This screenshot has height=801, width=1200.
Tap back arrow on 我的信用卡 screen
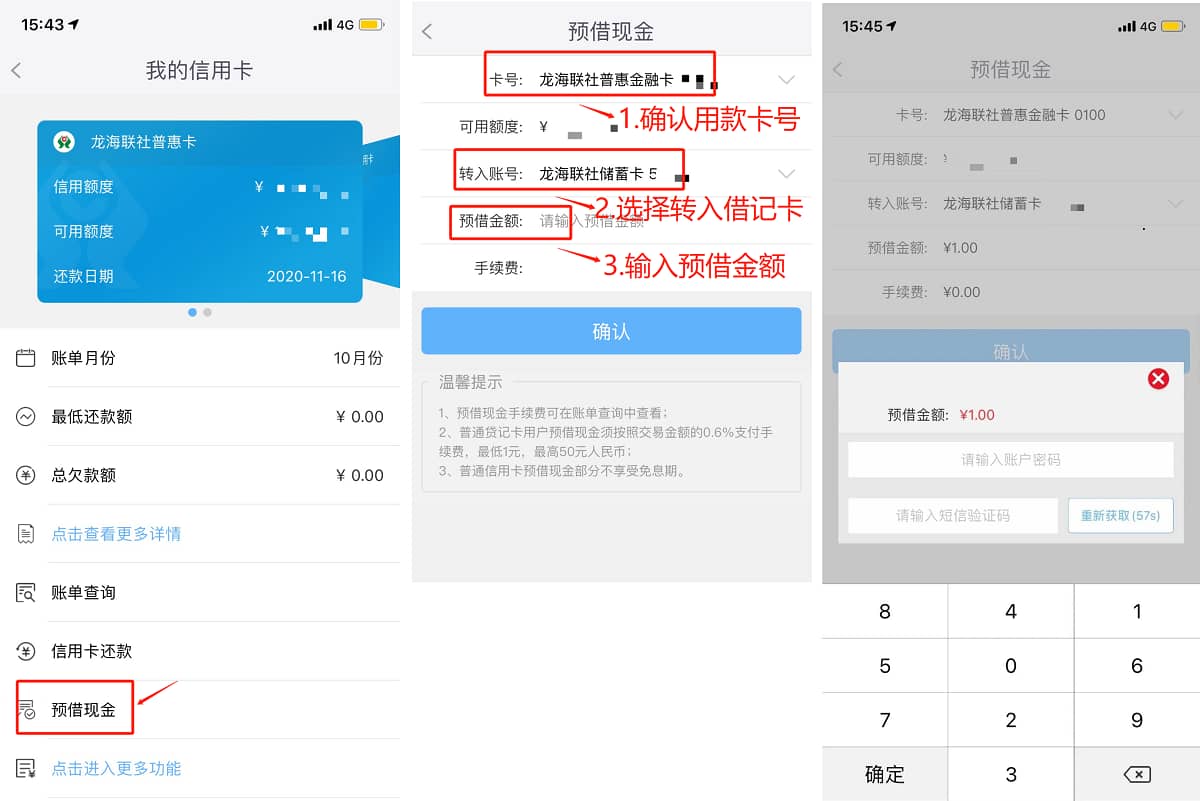[x=16, y=71]
